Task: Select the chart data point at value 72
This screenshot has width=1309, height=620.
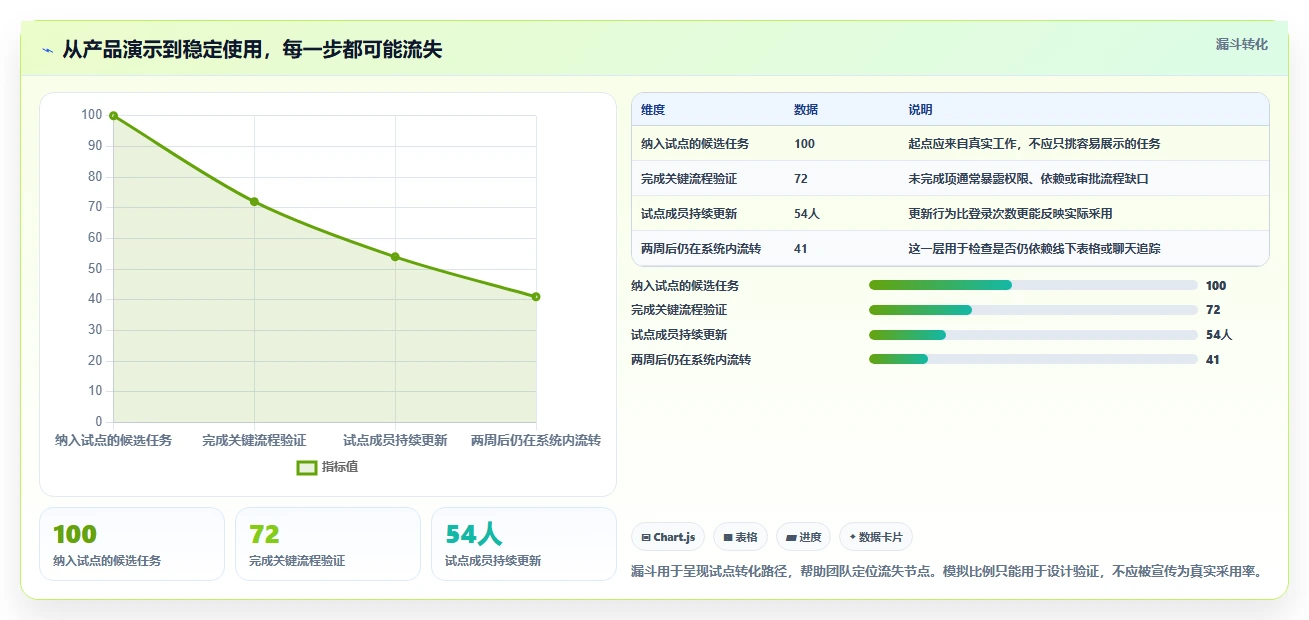Action: click(x=254, y=202)
